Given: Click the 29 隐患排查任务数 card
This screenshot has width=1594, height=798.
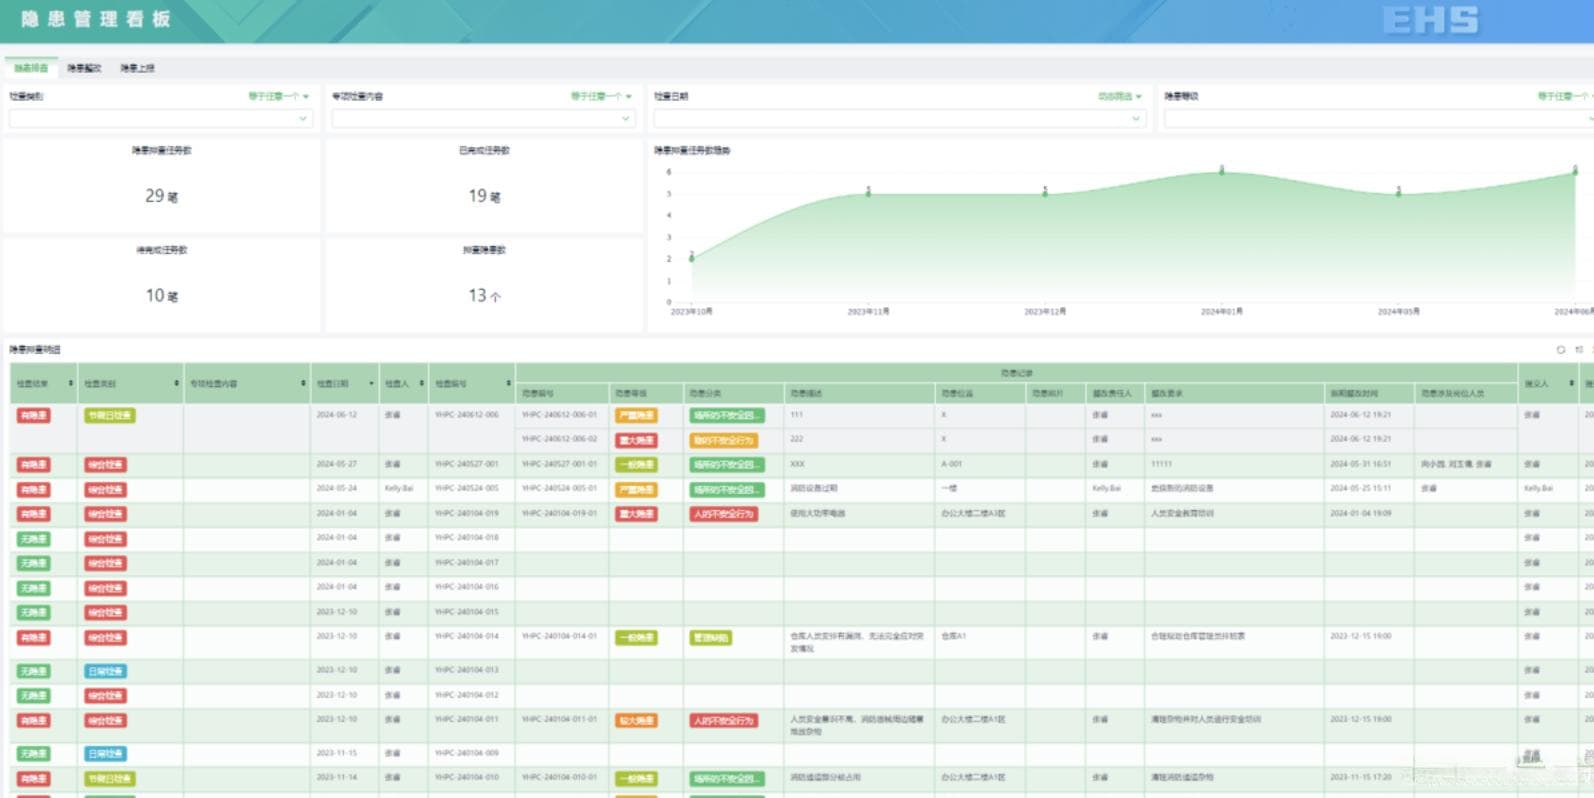Looking at the screenshot, I should click(x=161, y=186).
